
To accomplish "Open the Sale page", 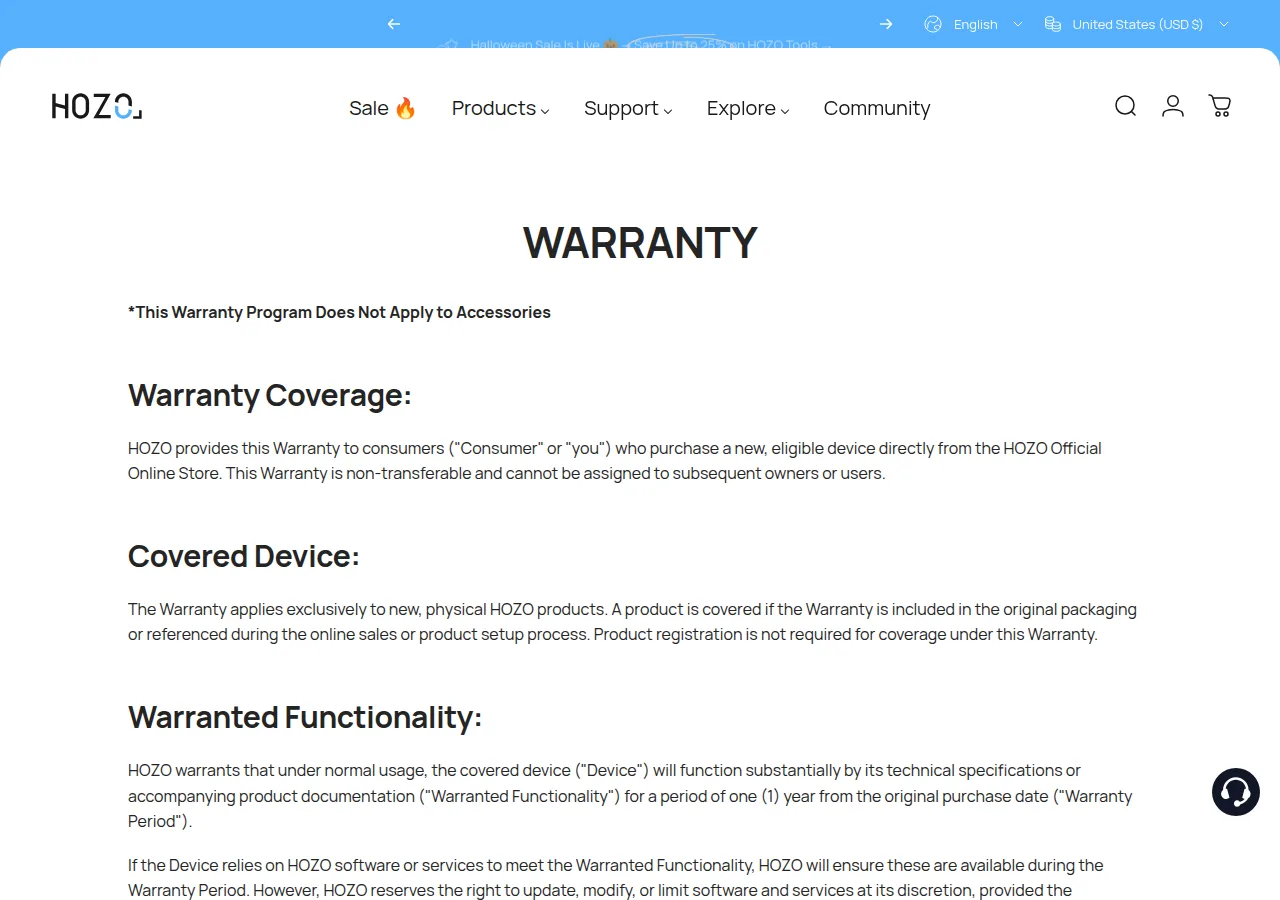I will [383, 108].
